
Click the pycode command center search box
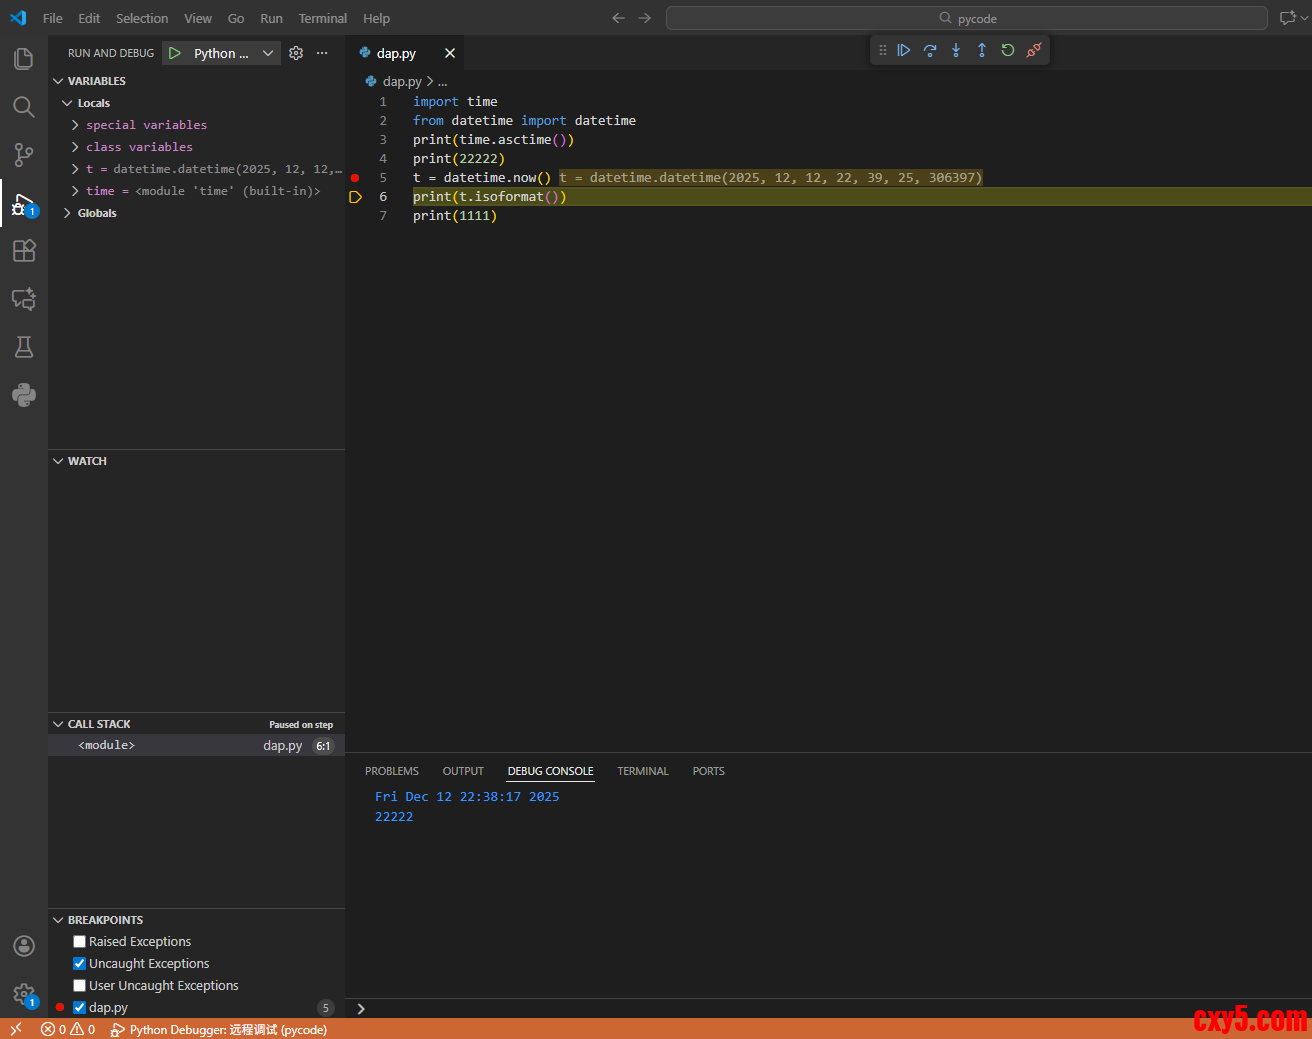[x=966, y=18]
